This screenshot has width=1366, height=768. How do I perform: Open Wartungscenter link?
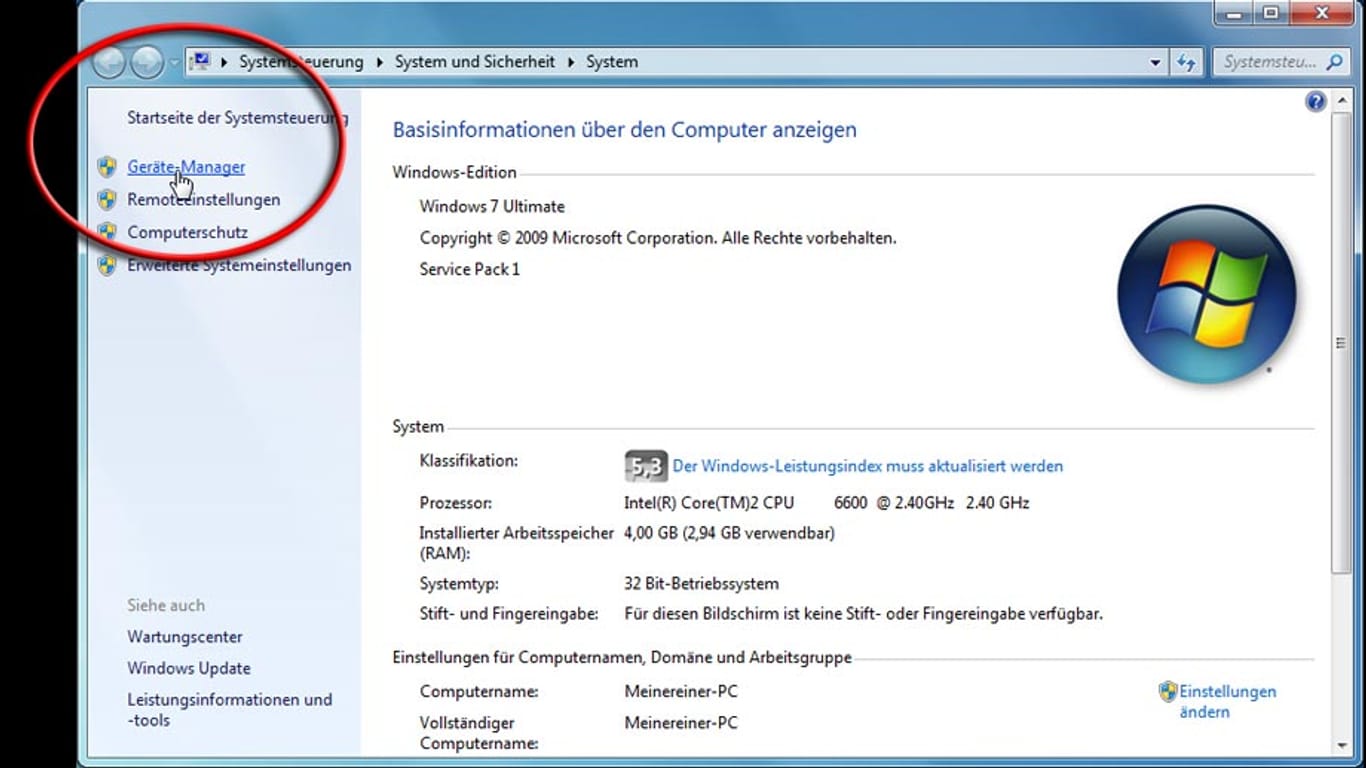point(185,637)
